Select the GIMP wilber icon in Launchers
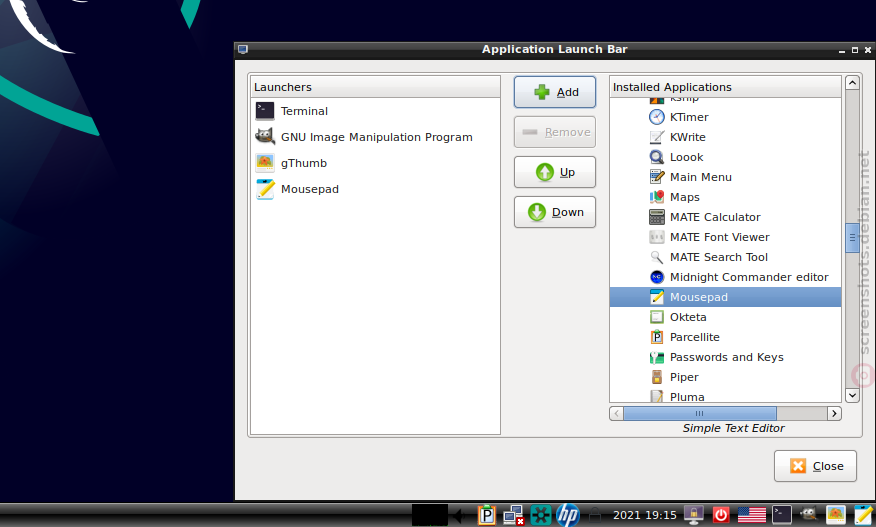Screen dimensions: 876x527 [265, 136]
